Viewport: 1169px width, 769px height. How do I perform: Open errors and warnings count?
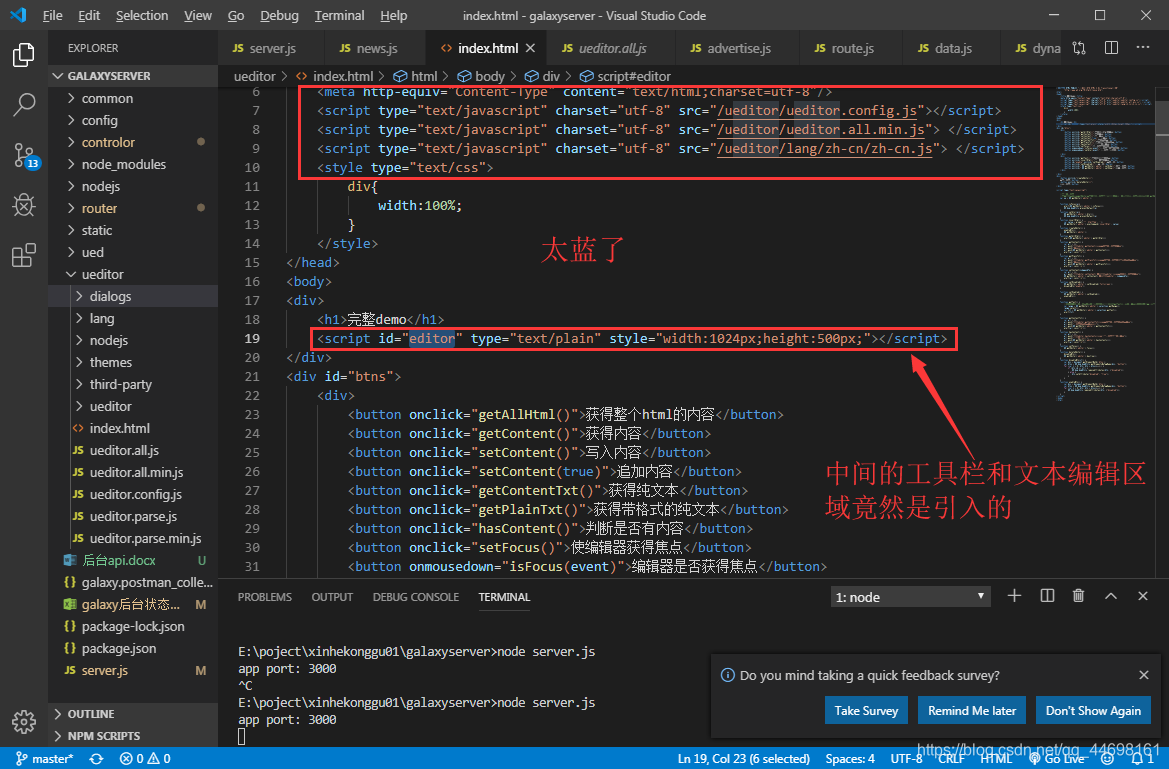145,759
